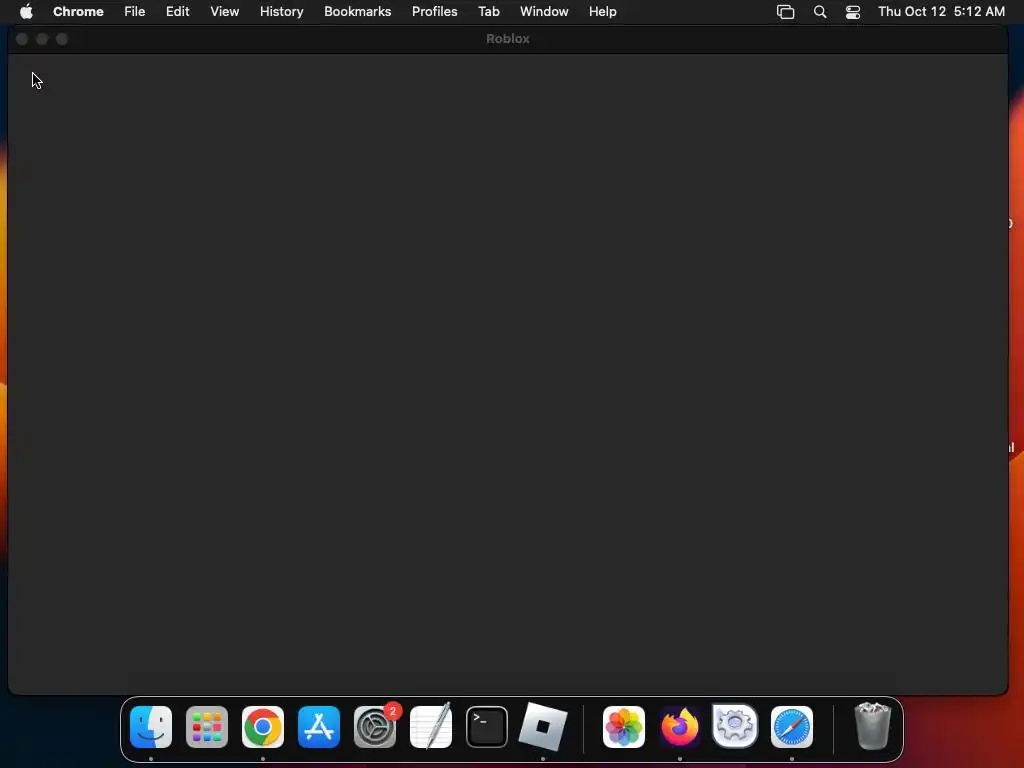Open Control Center in the menu bar
Viewport: 1024px width, 768px height.
pos(853,12)
